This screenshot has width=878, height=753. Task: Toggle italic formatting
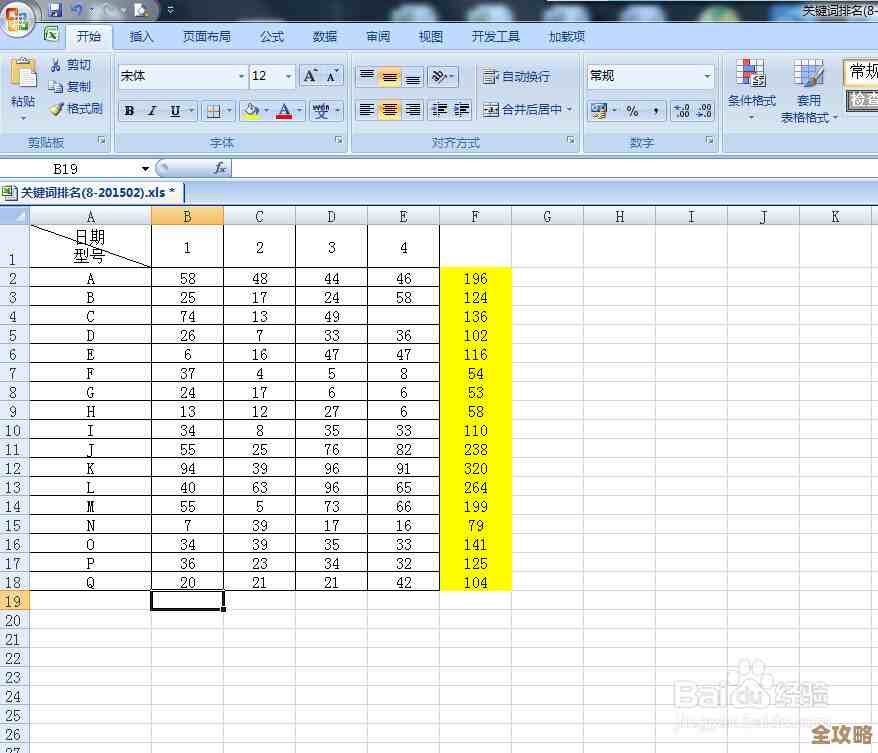153,111
